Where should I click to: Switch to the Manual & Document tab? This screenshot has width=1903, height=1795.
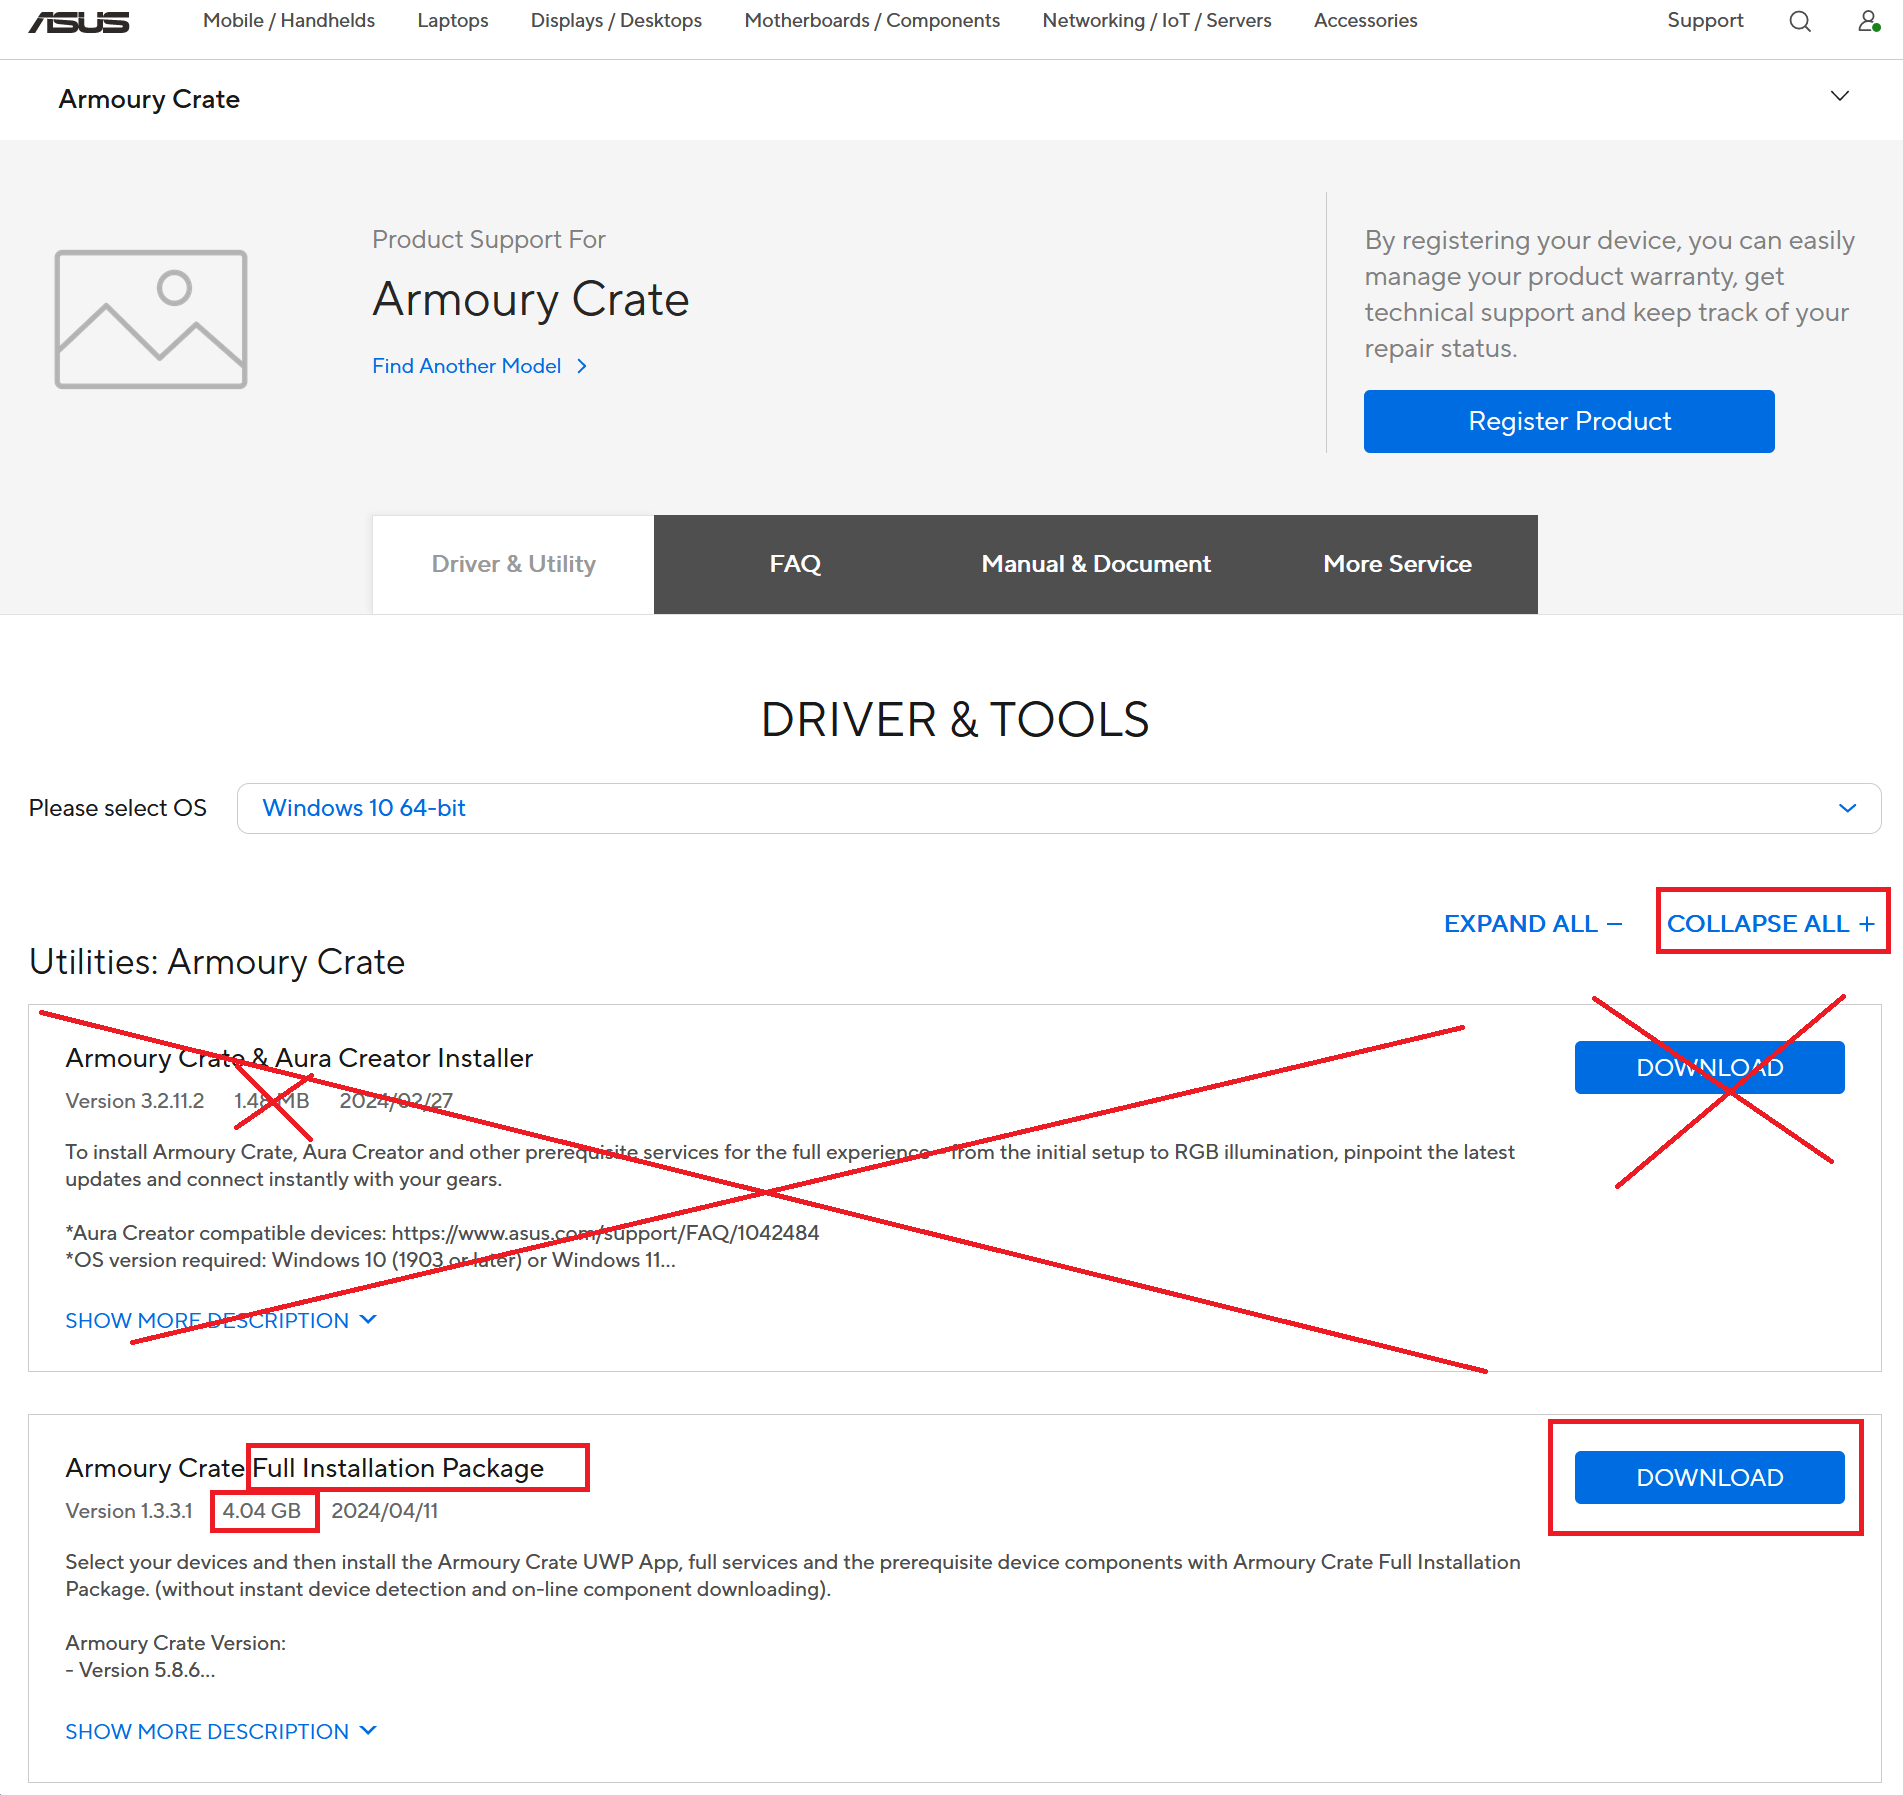[x=1095, y=564]
